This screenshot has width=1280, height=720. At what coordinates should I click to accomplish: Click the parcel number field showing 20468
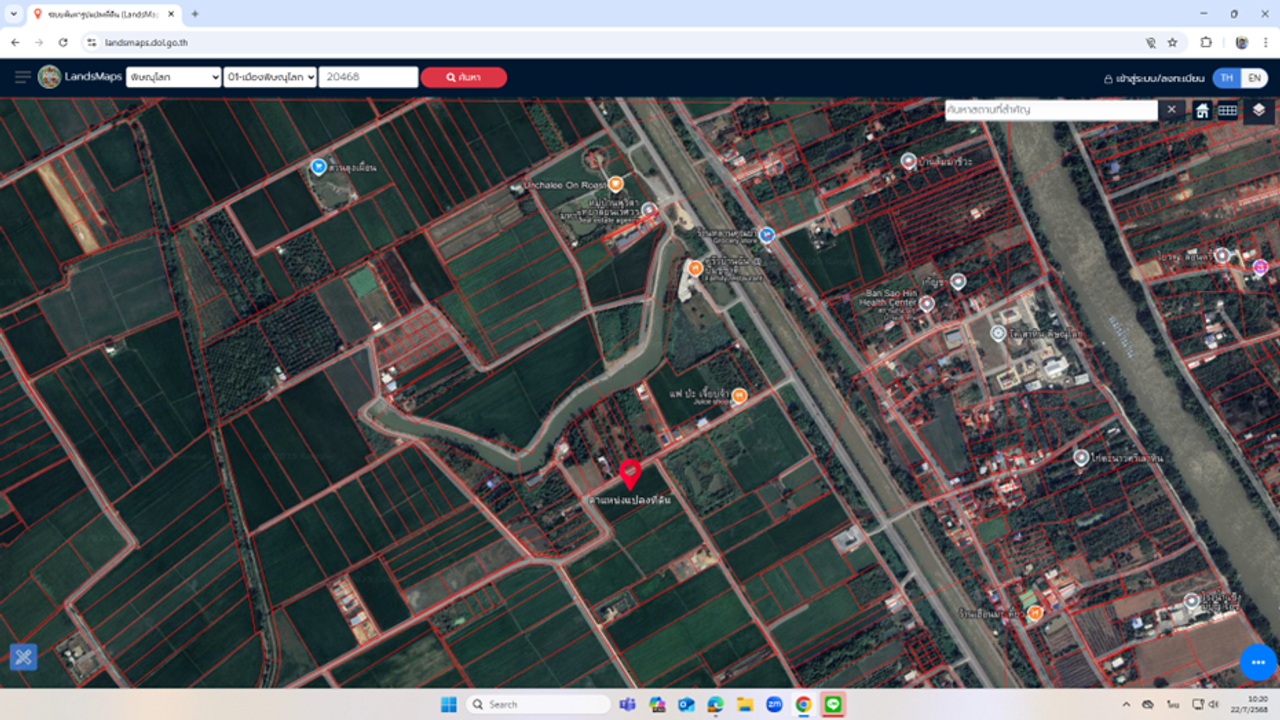368,78
